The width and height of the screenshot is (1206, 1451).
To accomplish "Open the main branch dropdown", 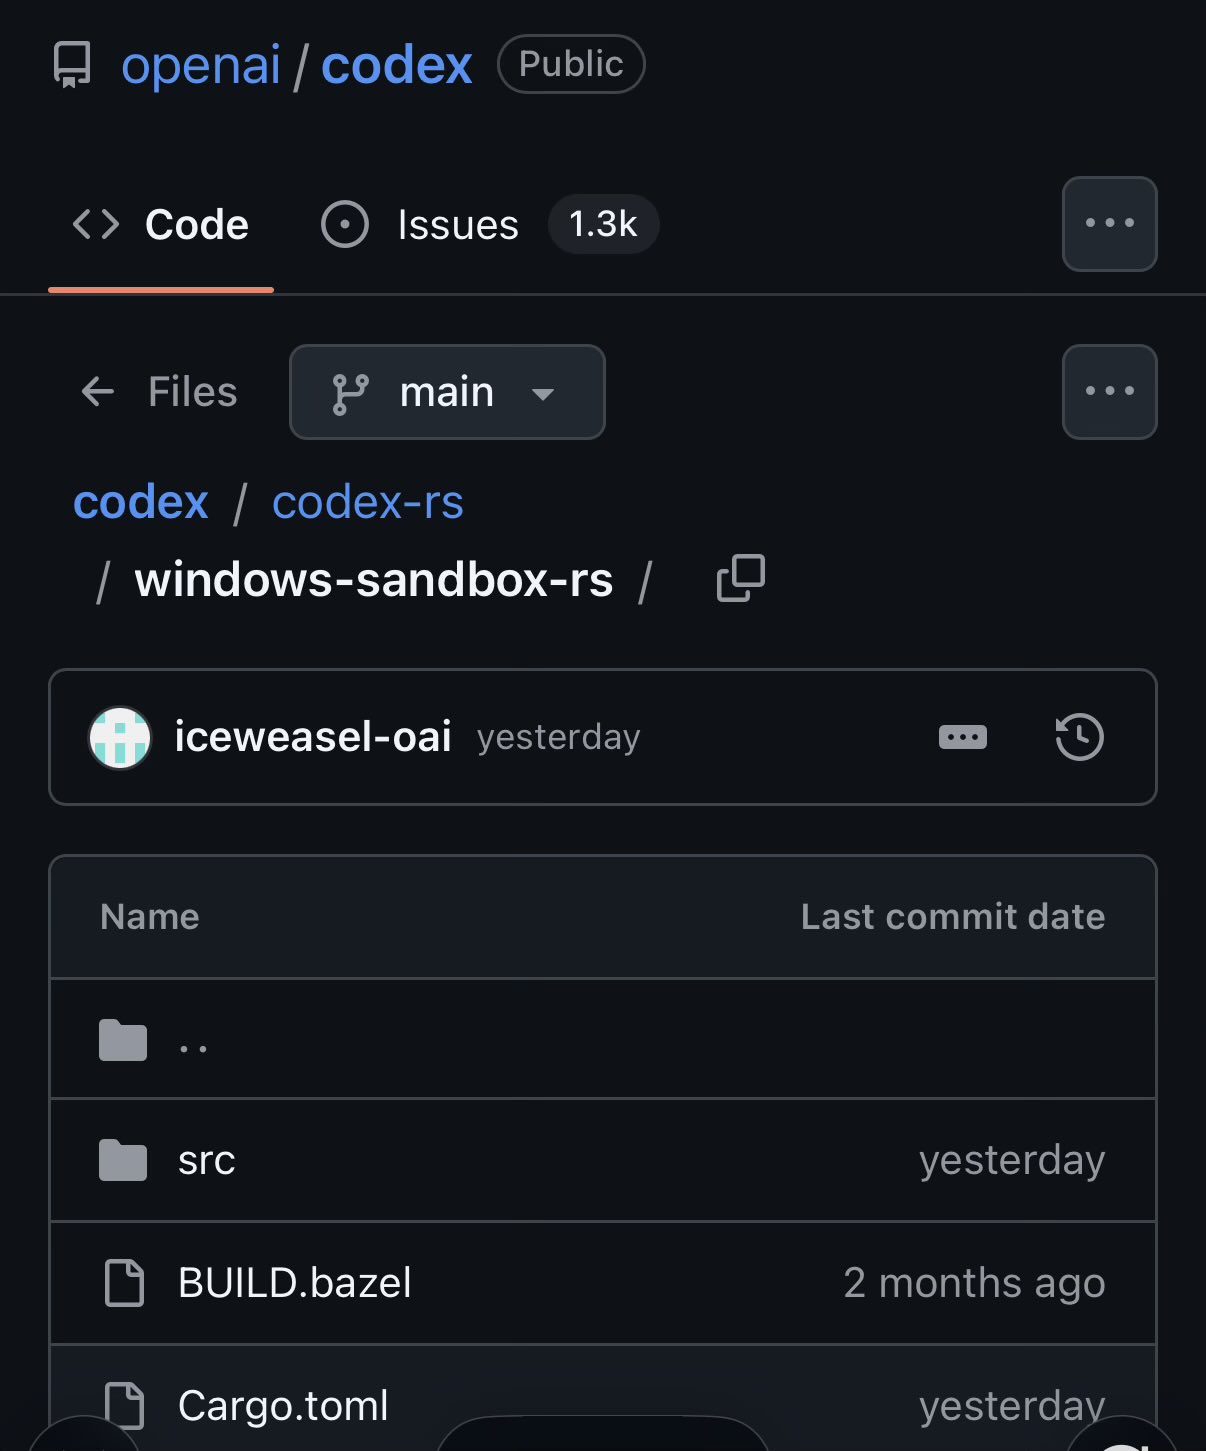I will pos(447,392).
